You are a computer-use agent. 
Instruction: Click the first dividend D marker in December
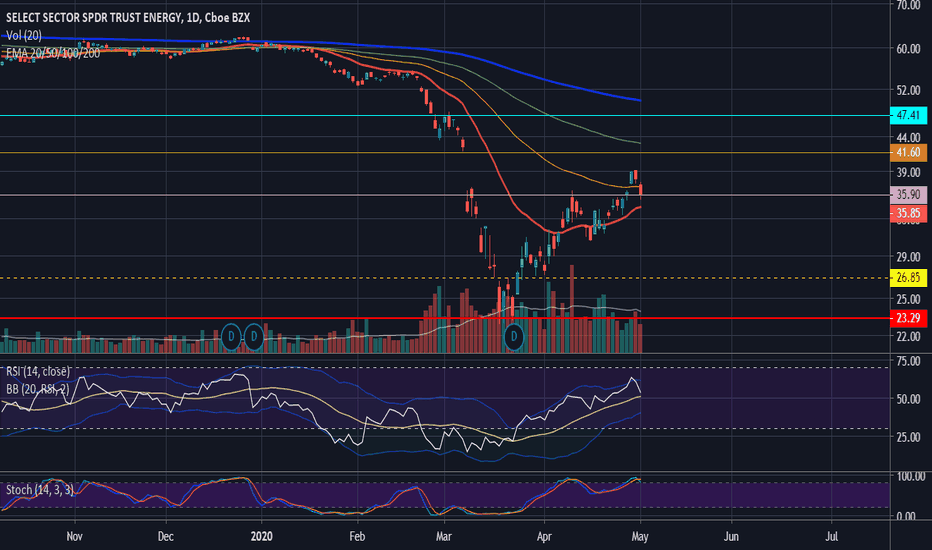click(x=231, y=337)
